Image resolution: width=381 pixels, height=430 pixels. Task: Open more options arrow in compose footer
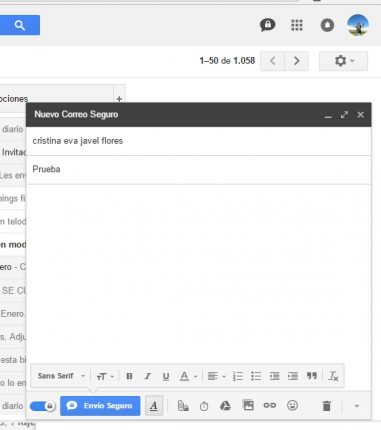pyautogui.click(x=357, y=406)
